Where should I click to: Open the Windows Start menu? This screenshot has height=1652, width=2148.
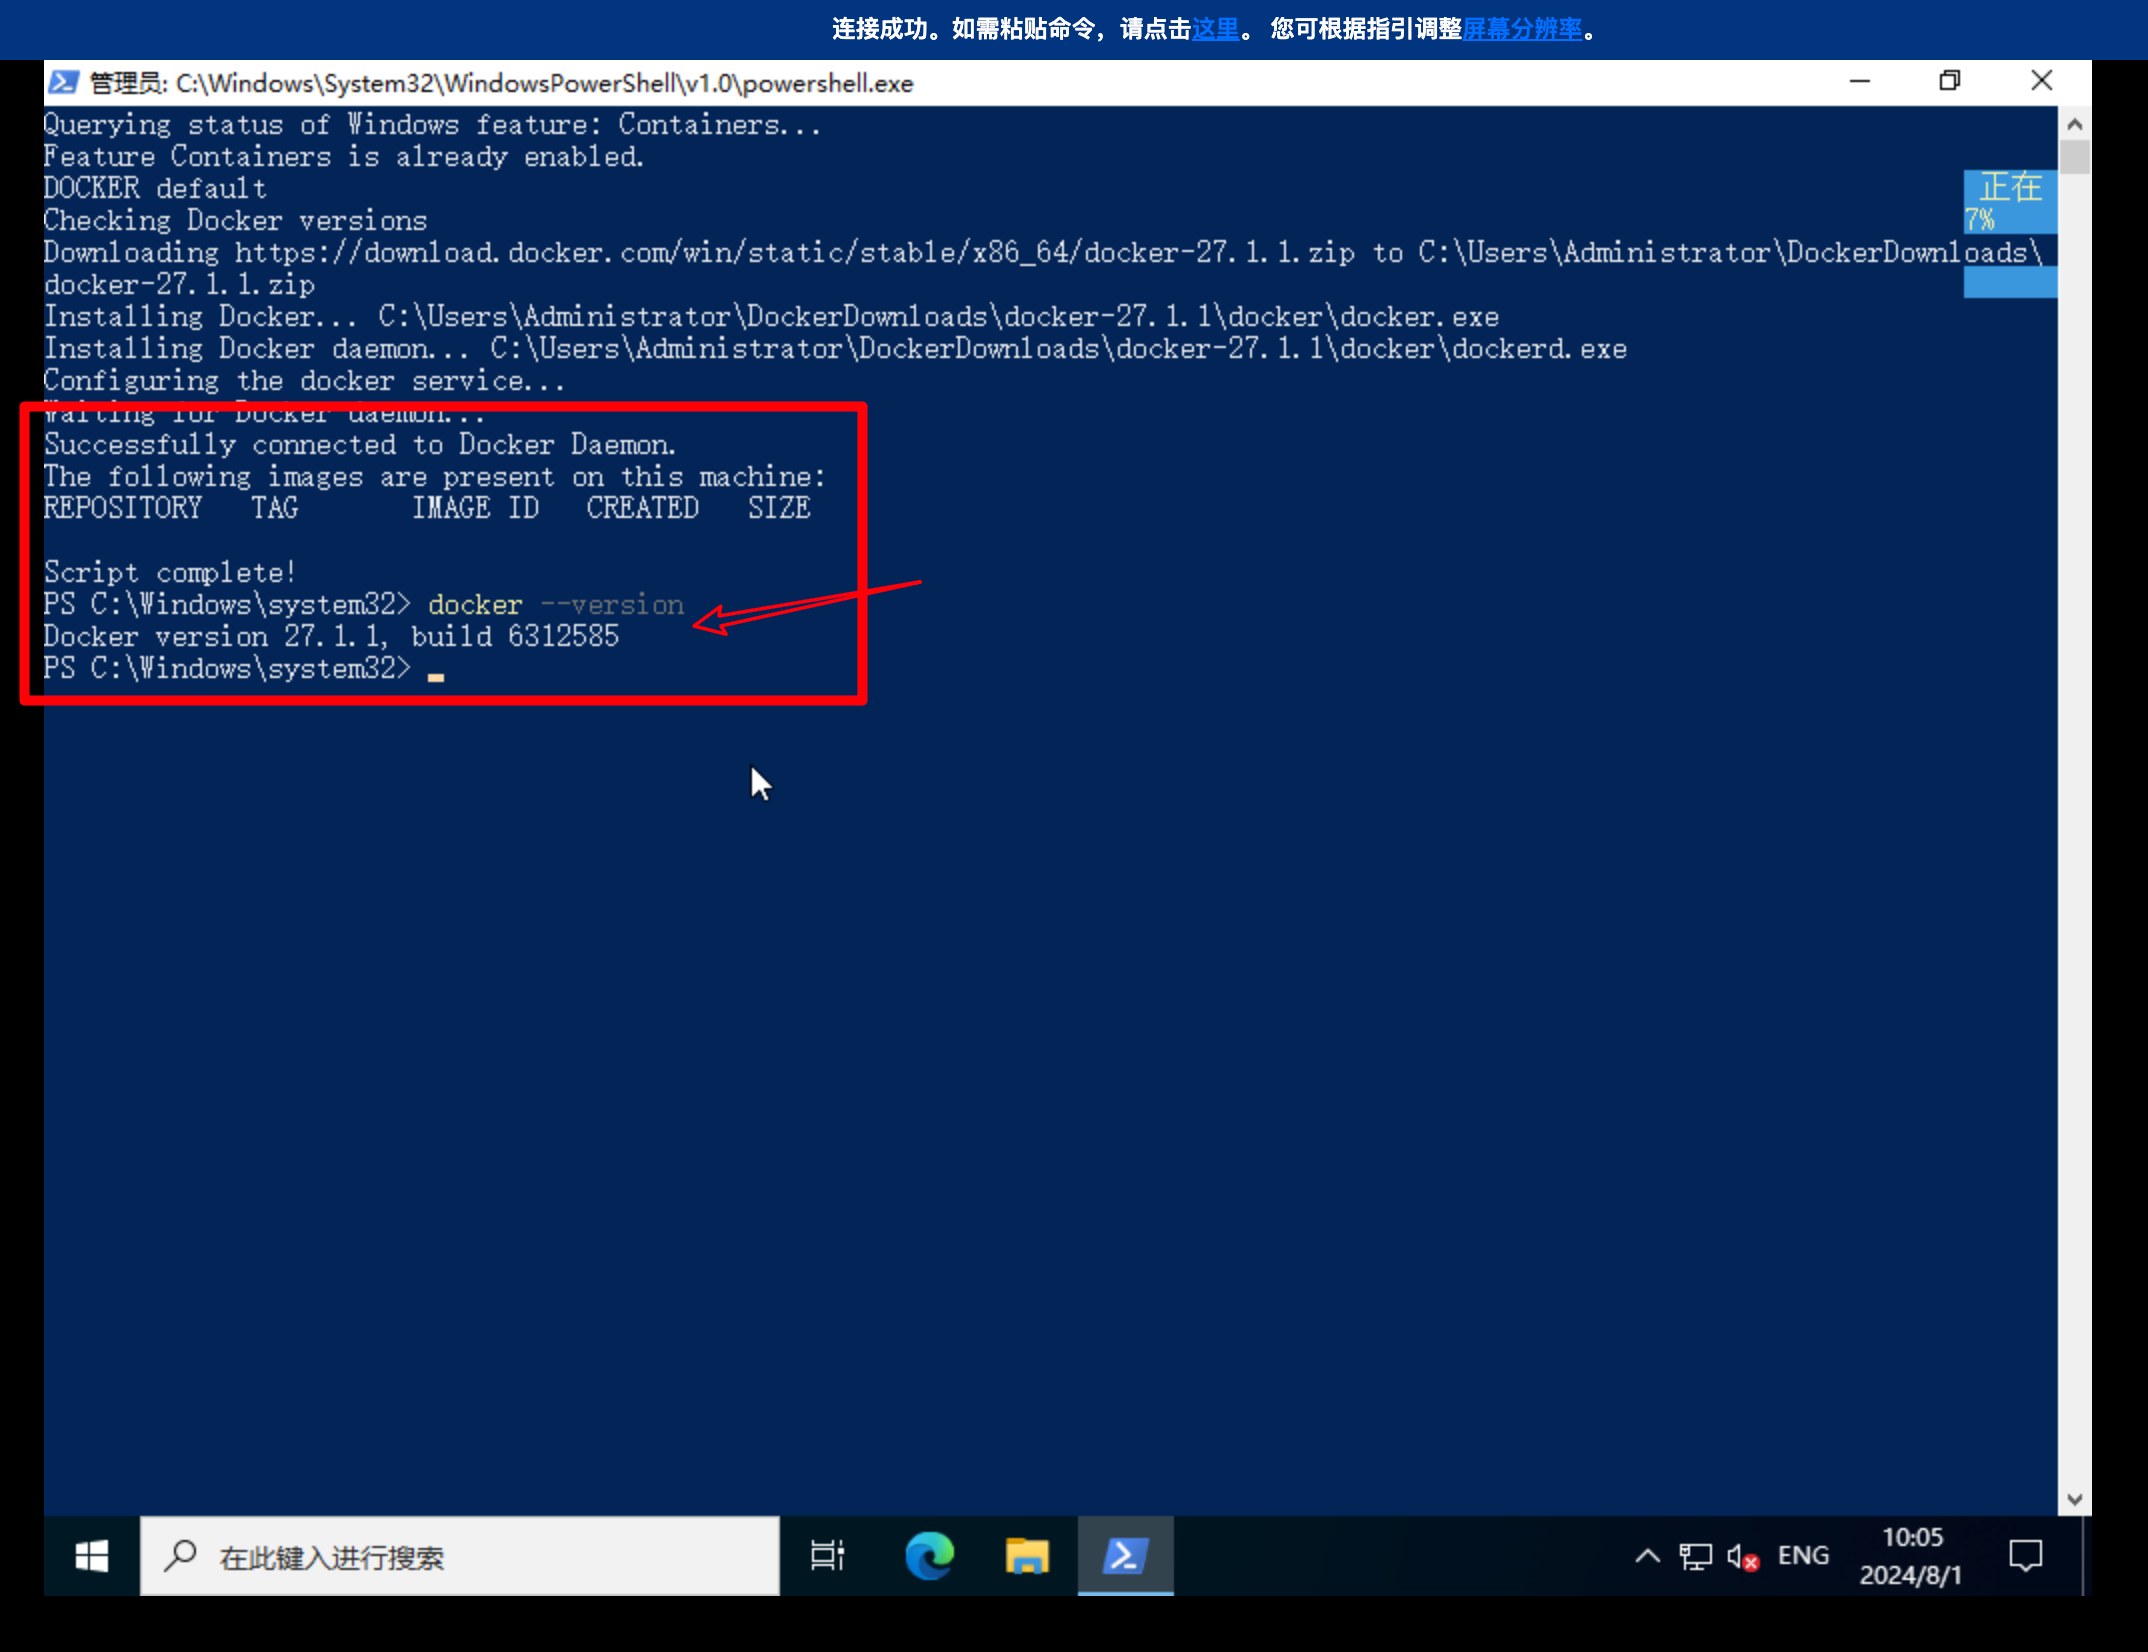pyautogui.click(x=91, y=1556)
